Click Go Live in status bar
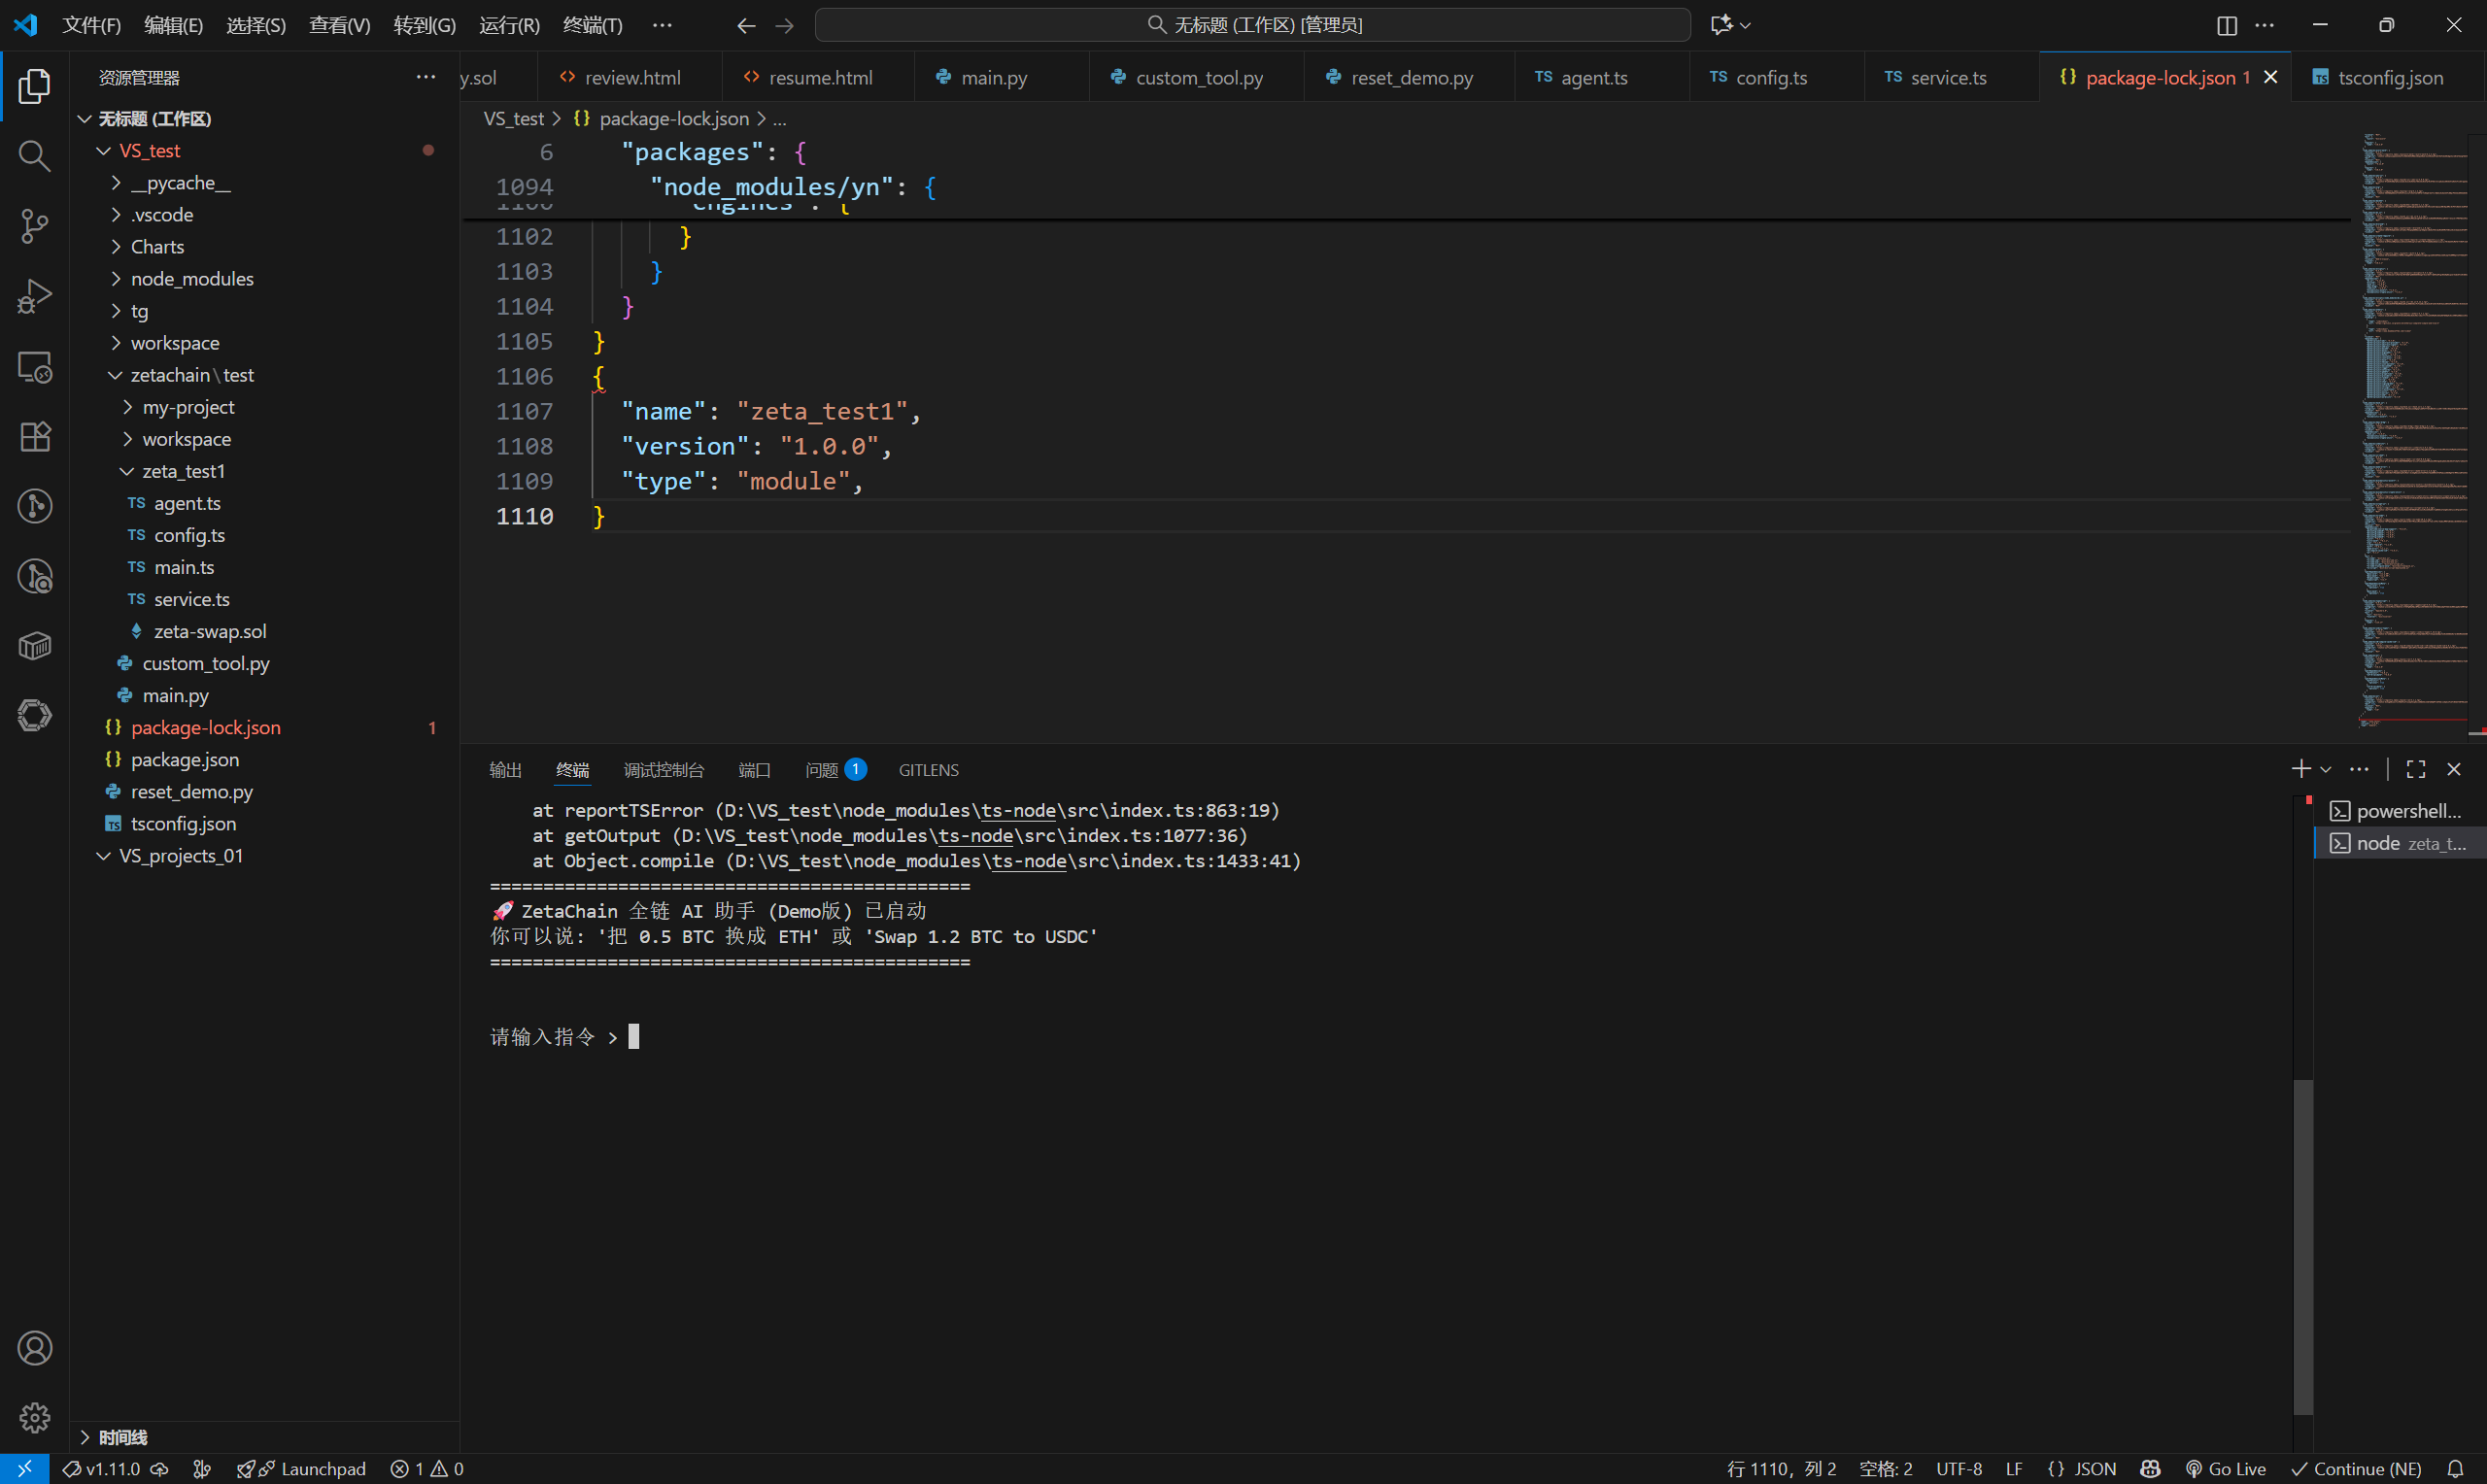This screenshot has height=1484, width=2487. tap(2225, 1469)
